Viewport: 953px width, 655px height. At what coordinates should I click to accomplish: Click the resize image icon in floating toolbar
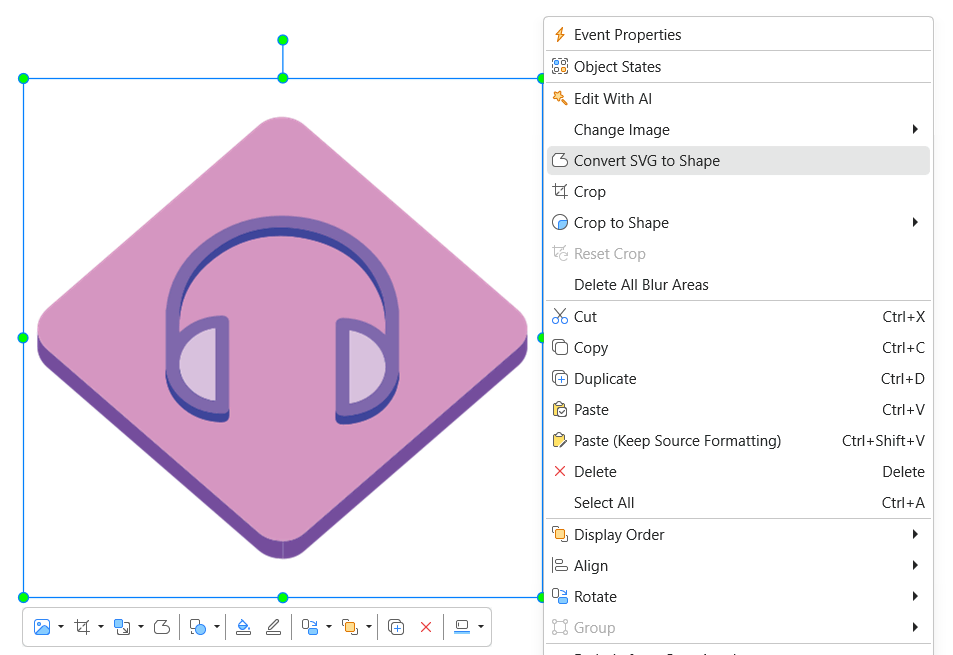tap(122, 627)
